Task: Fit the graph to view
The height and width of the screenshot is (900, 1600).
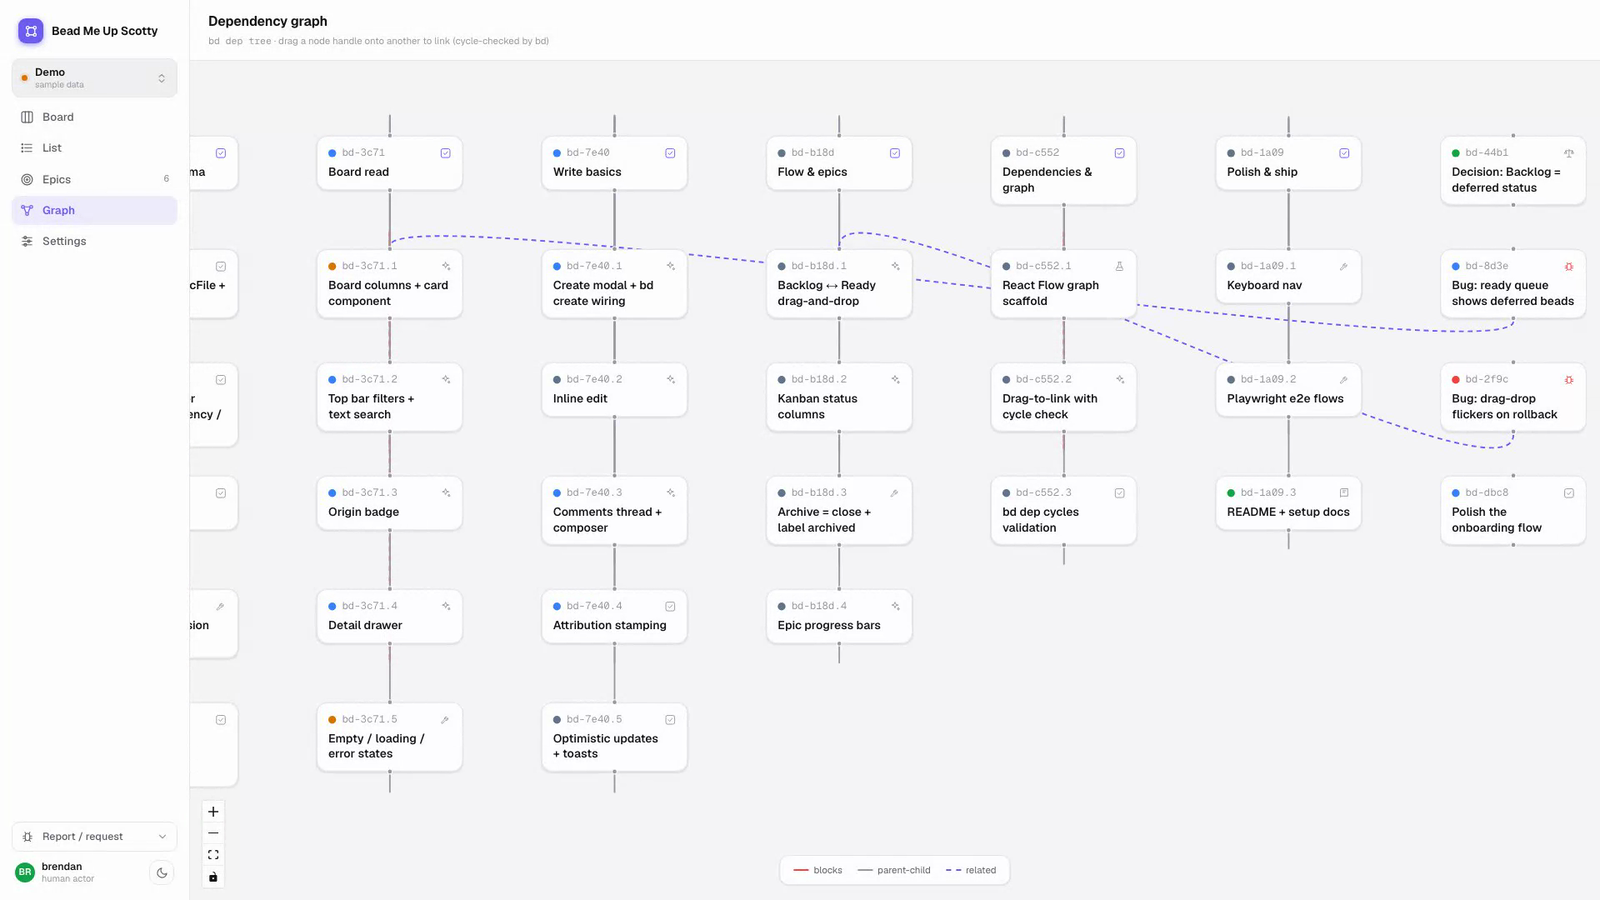Action: [x=213, y=855]
